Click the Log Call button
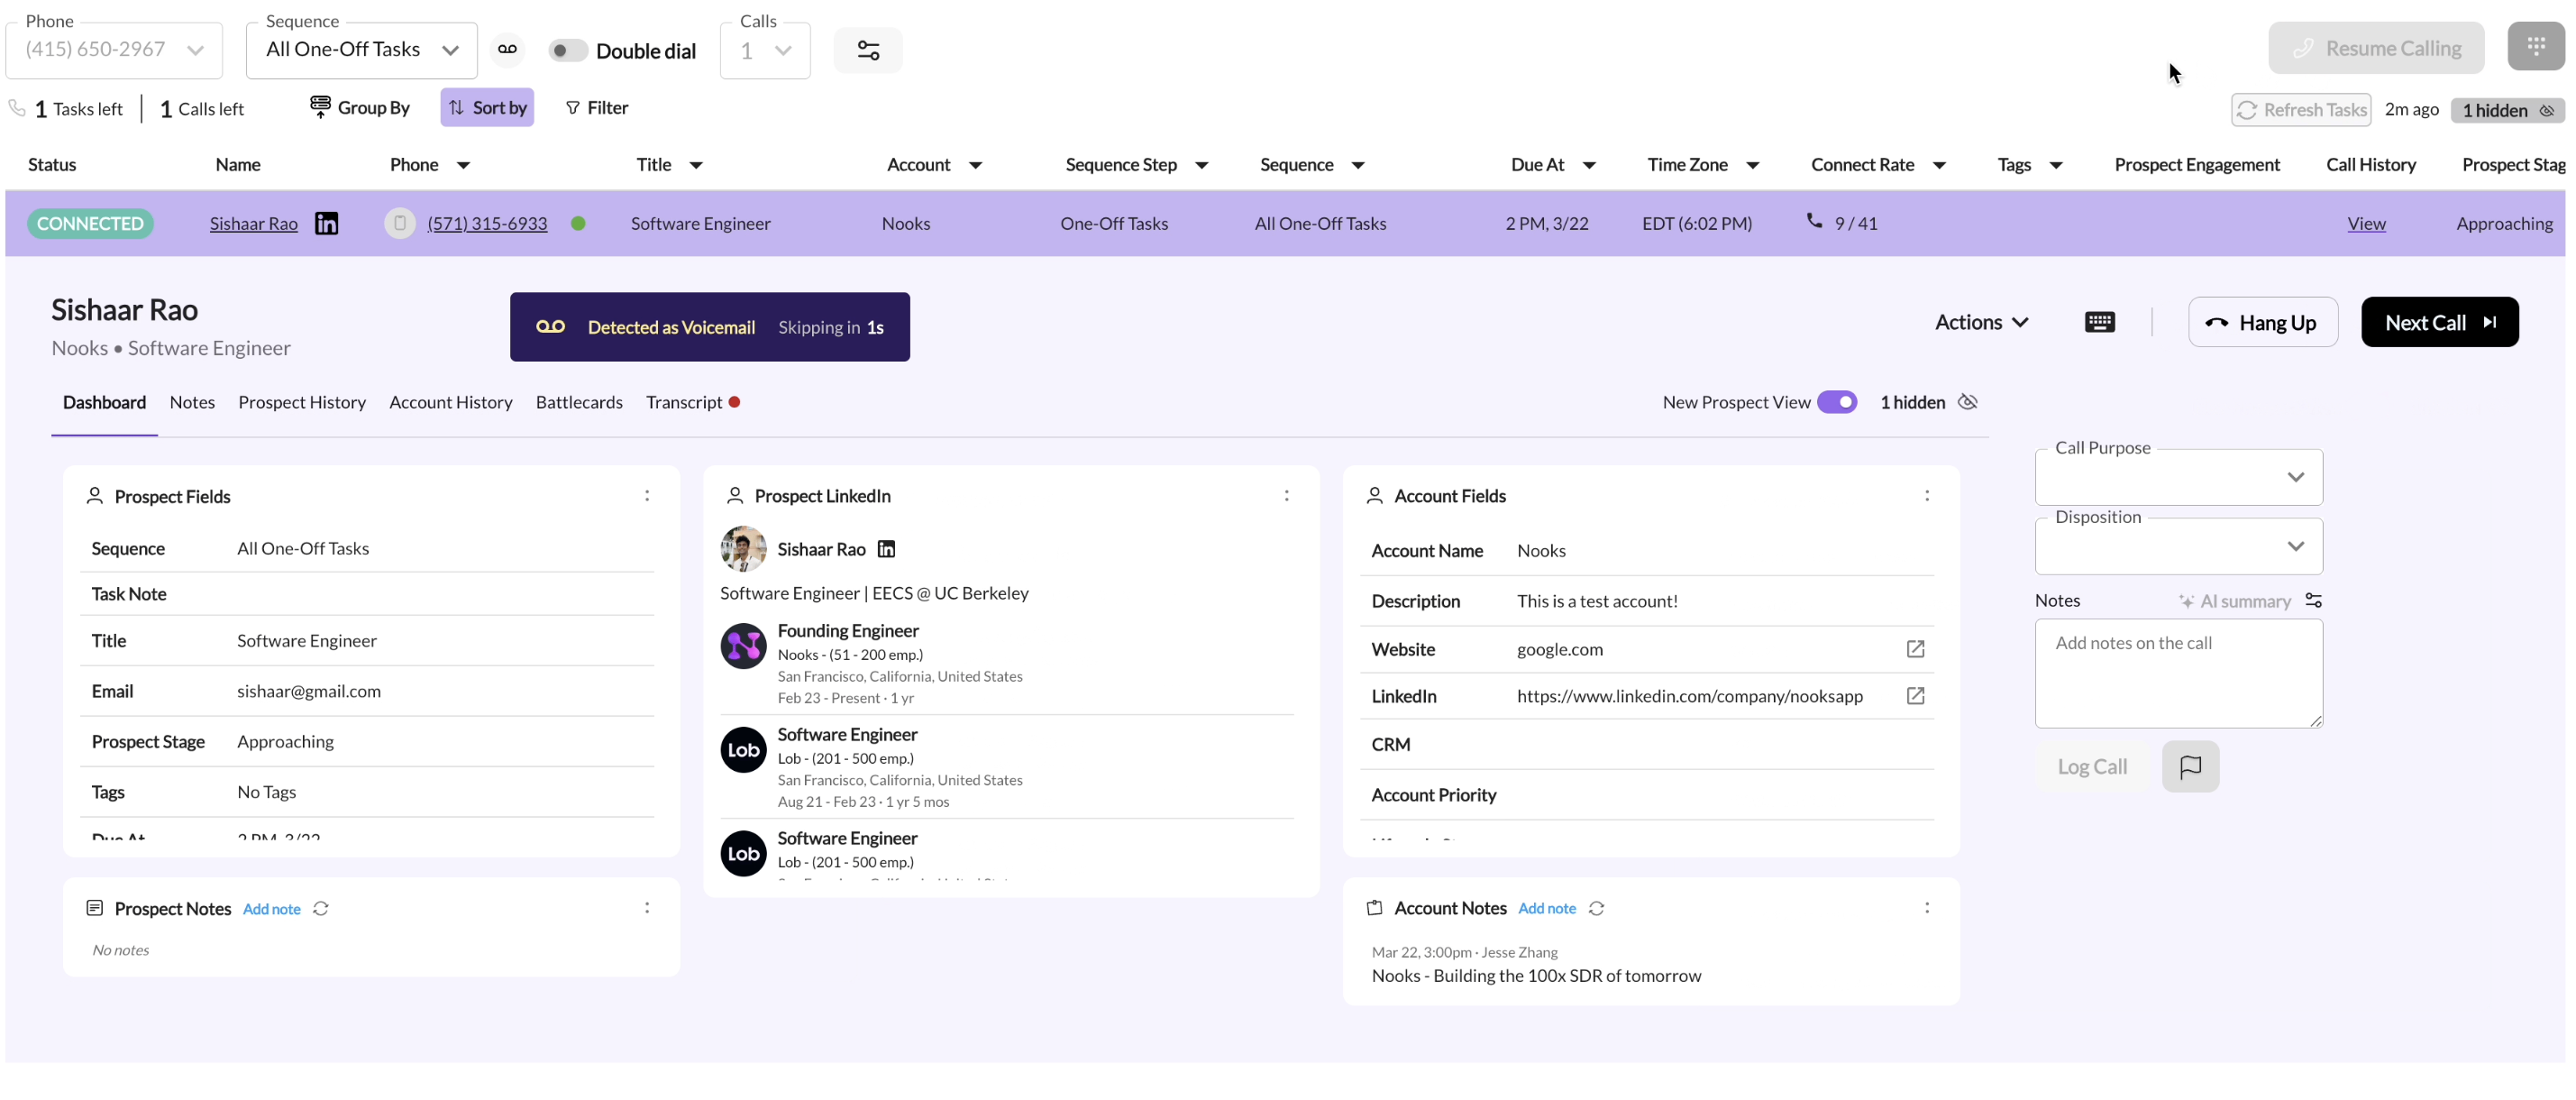 click(2092, 767)
